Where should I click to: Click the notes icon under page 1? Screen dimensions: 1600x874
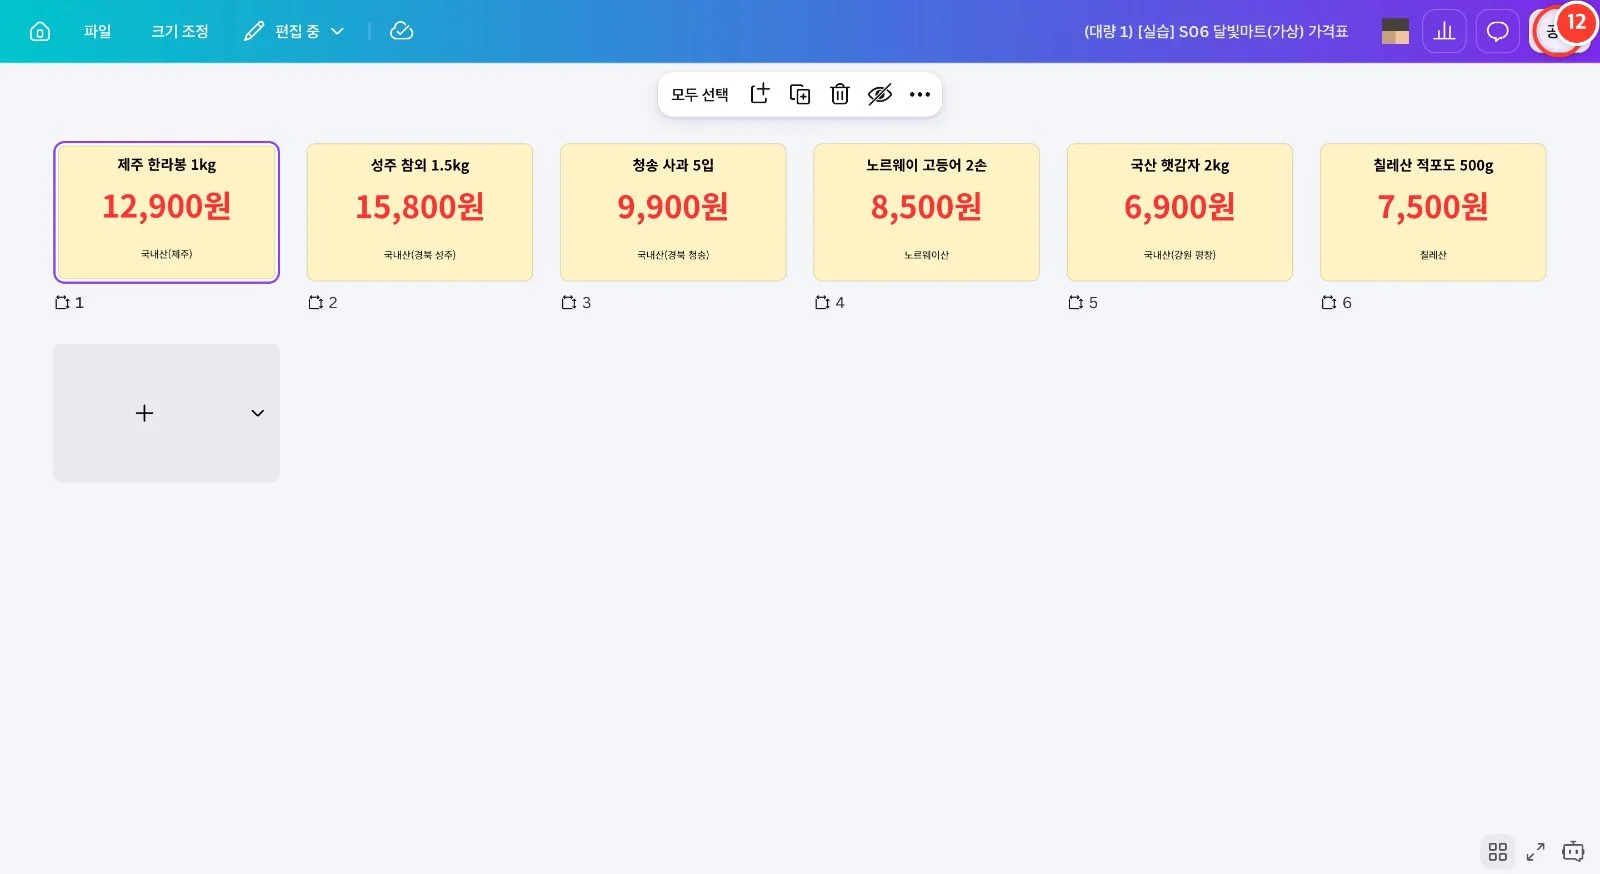[62, 302]
